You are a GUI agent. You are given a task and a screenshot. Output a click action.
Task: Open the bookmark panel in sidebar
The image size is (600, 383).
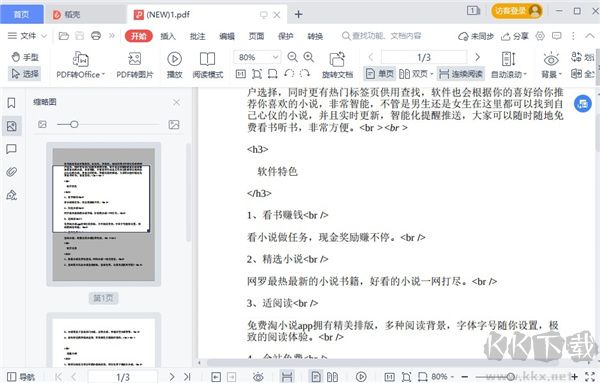point(11,103)
